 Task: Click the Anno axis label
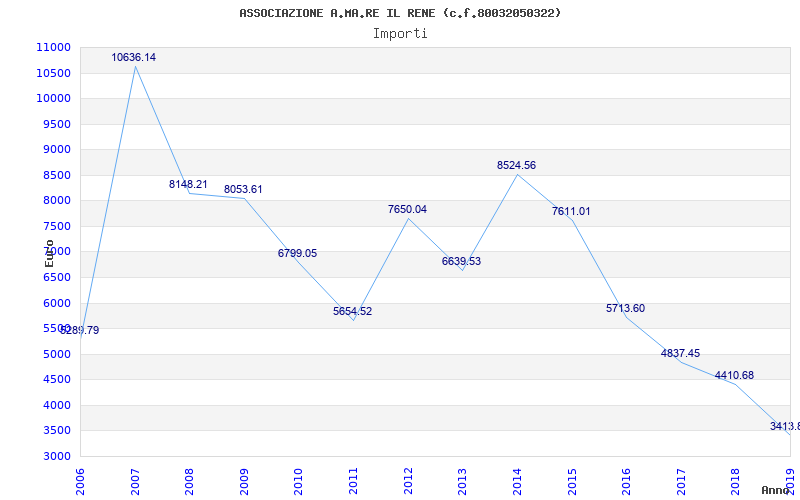[776, 490]
